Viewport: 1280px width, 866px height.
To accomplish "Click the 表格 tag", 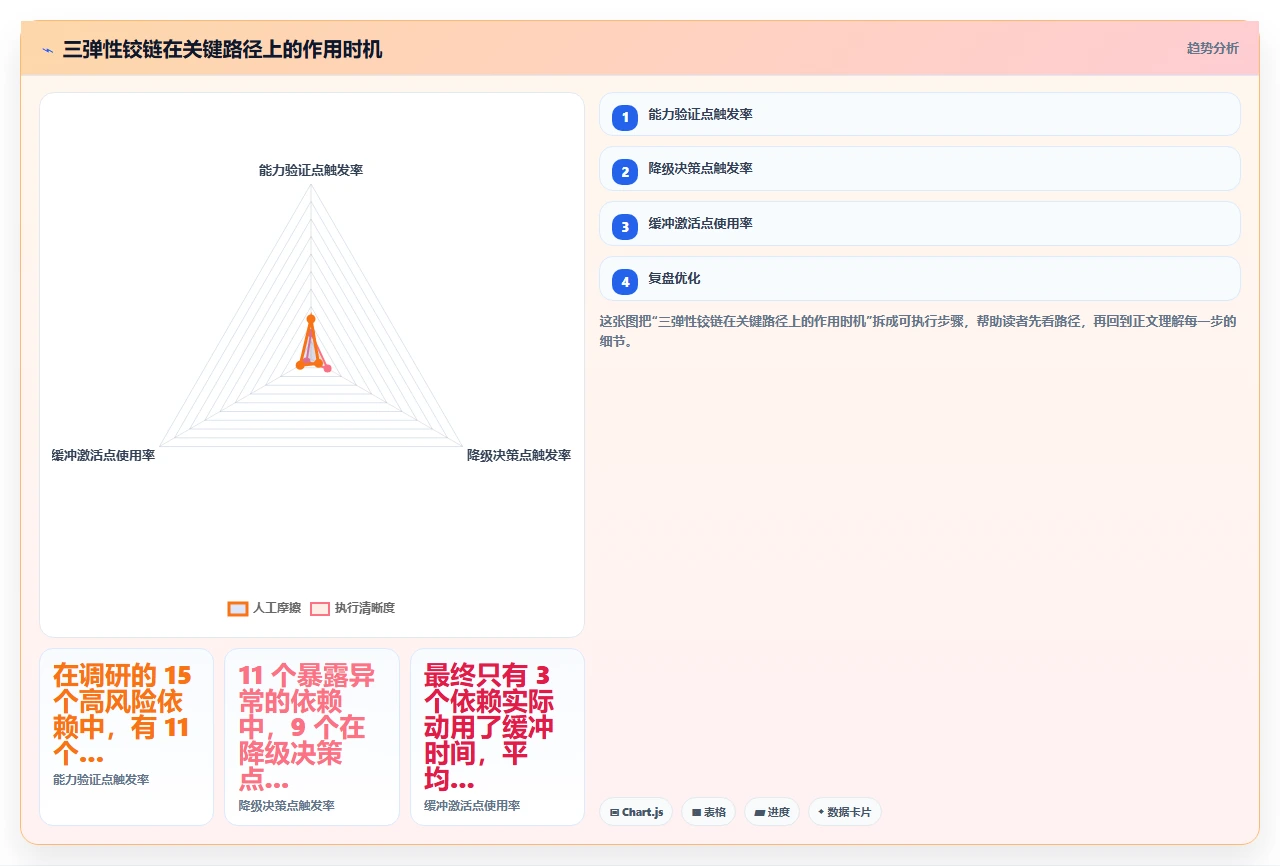I will (708, 812).
